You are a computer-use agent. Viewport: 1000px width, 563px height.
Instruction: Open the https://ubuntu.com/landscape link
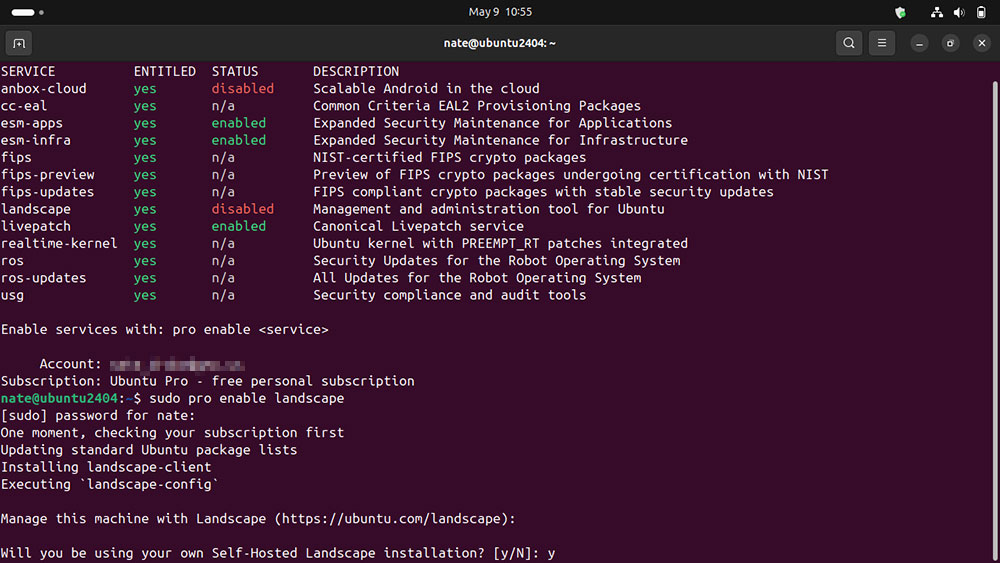click(391, 519)
